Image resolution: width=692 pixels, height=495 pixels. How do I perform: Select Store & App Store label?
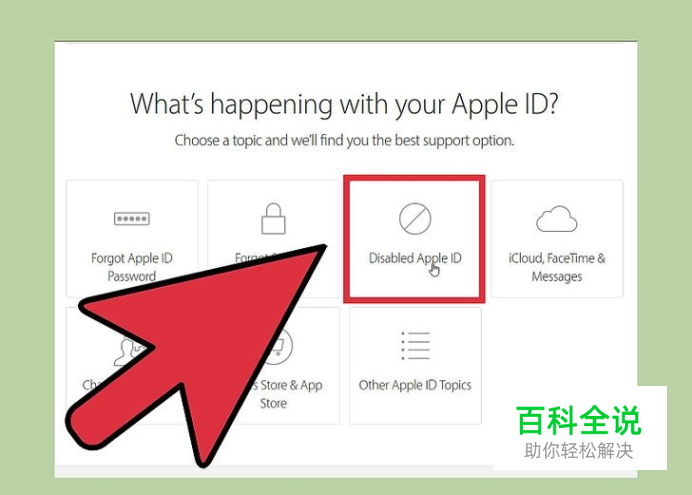[289, 394]
